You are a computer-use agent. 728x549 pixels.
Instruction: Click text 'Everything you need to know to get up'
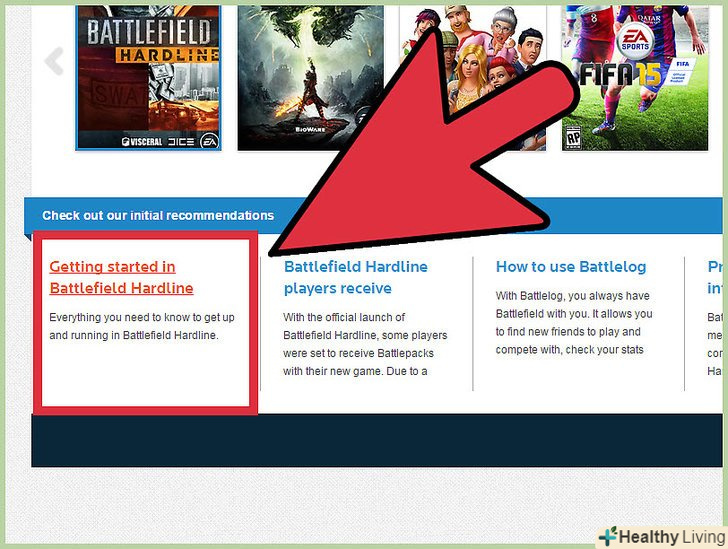click(x=142, y=317)
